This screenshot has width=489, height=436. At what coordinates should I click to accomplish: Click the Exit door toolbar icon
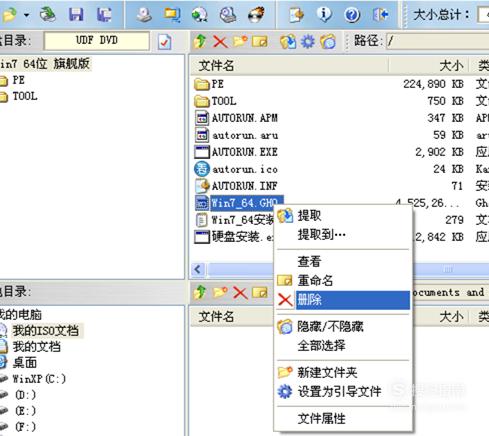[380, 14]
